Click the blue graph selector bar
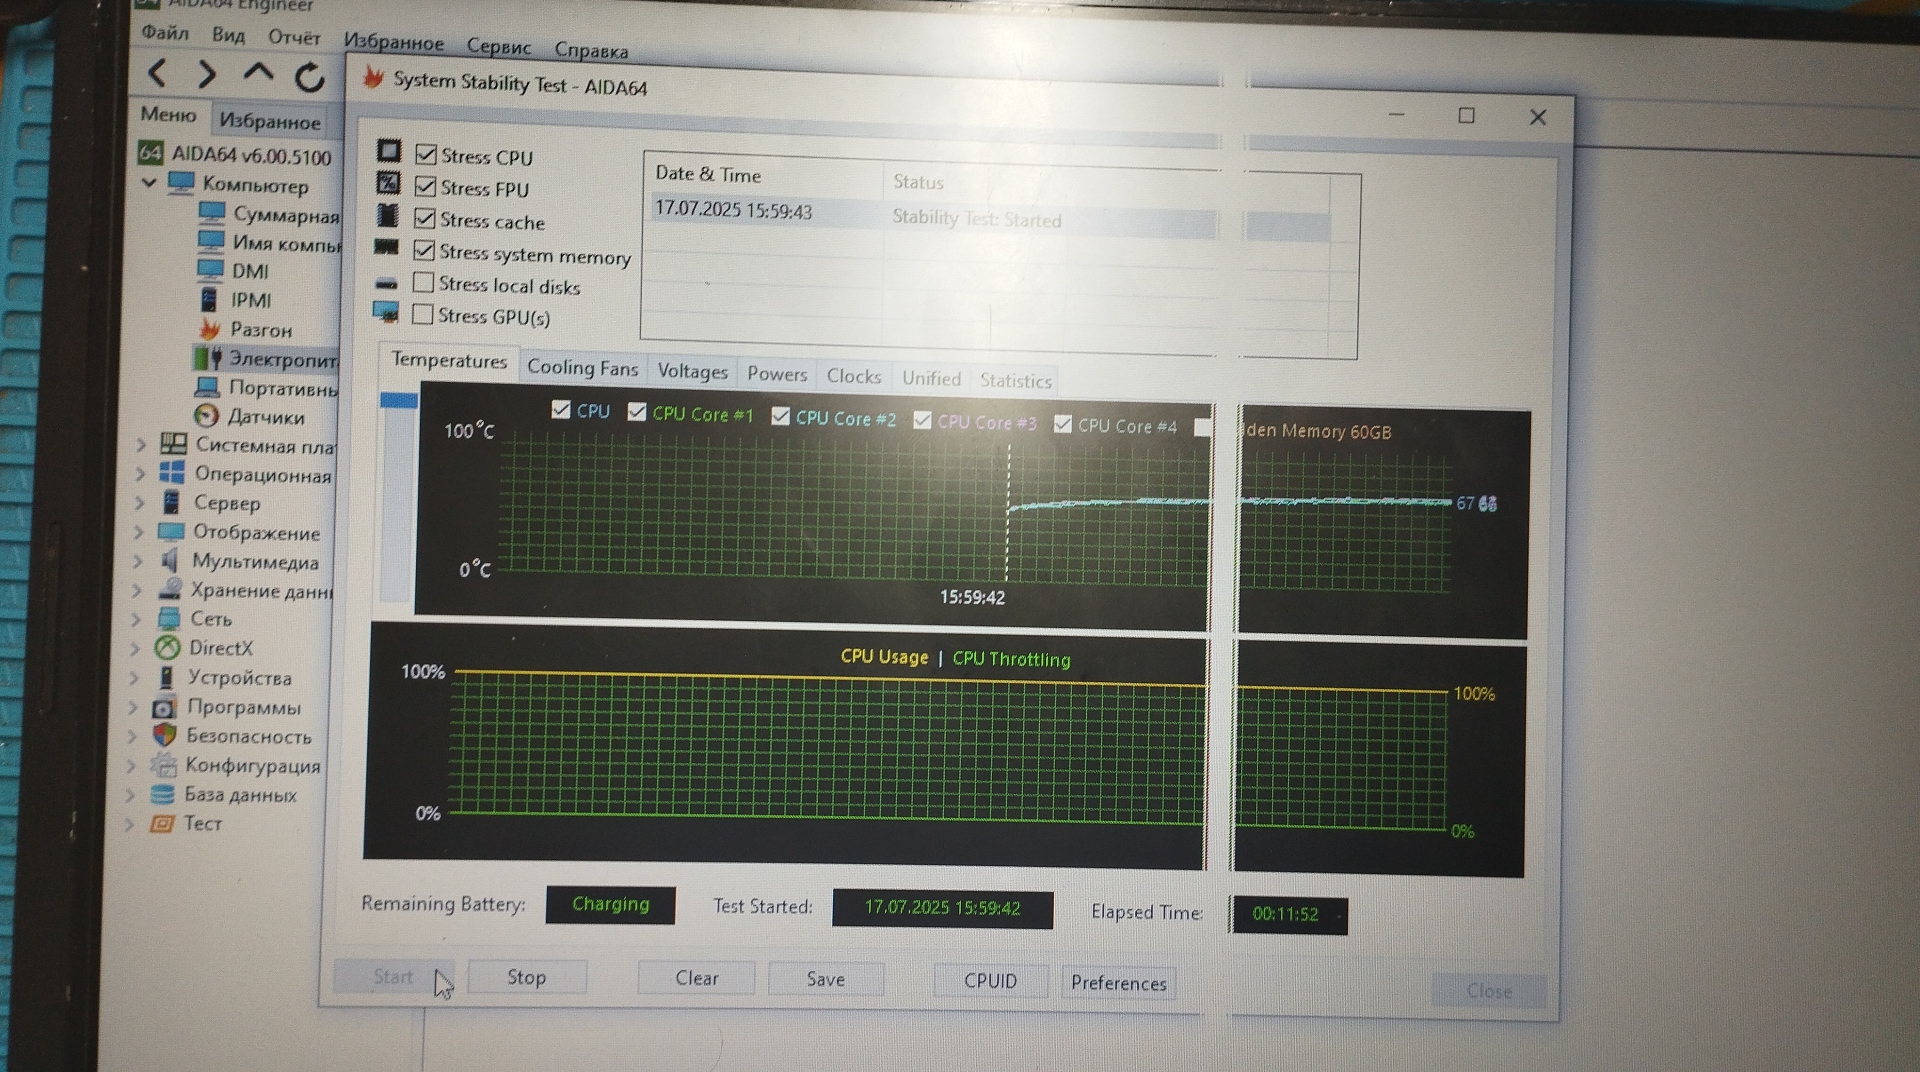 [399, 400]
